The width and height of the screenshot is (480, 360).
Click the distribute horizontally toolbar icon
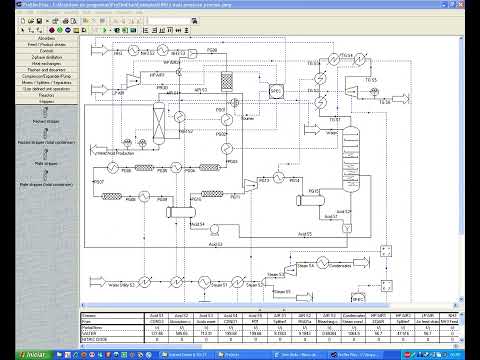click(x=178, y=30)
